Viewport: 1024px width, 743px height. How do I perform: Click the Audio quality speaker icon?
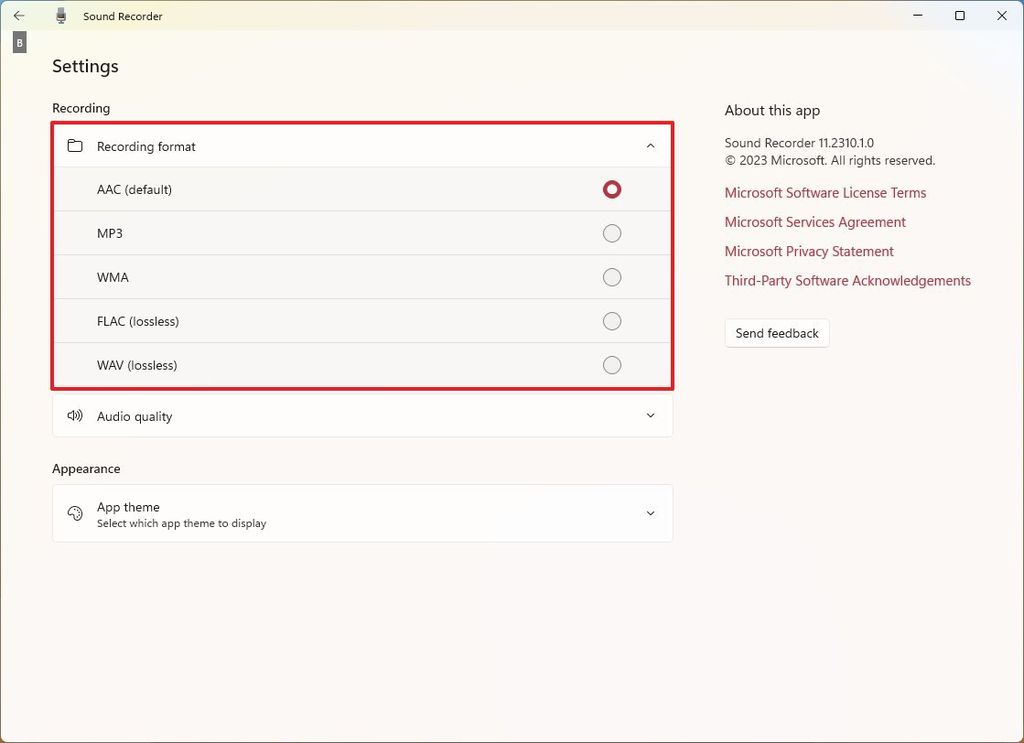(x=75, y=415)
